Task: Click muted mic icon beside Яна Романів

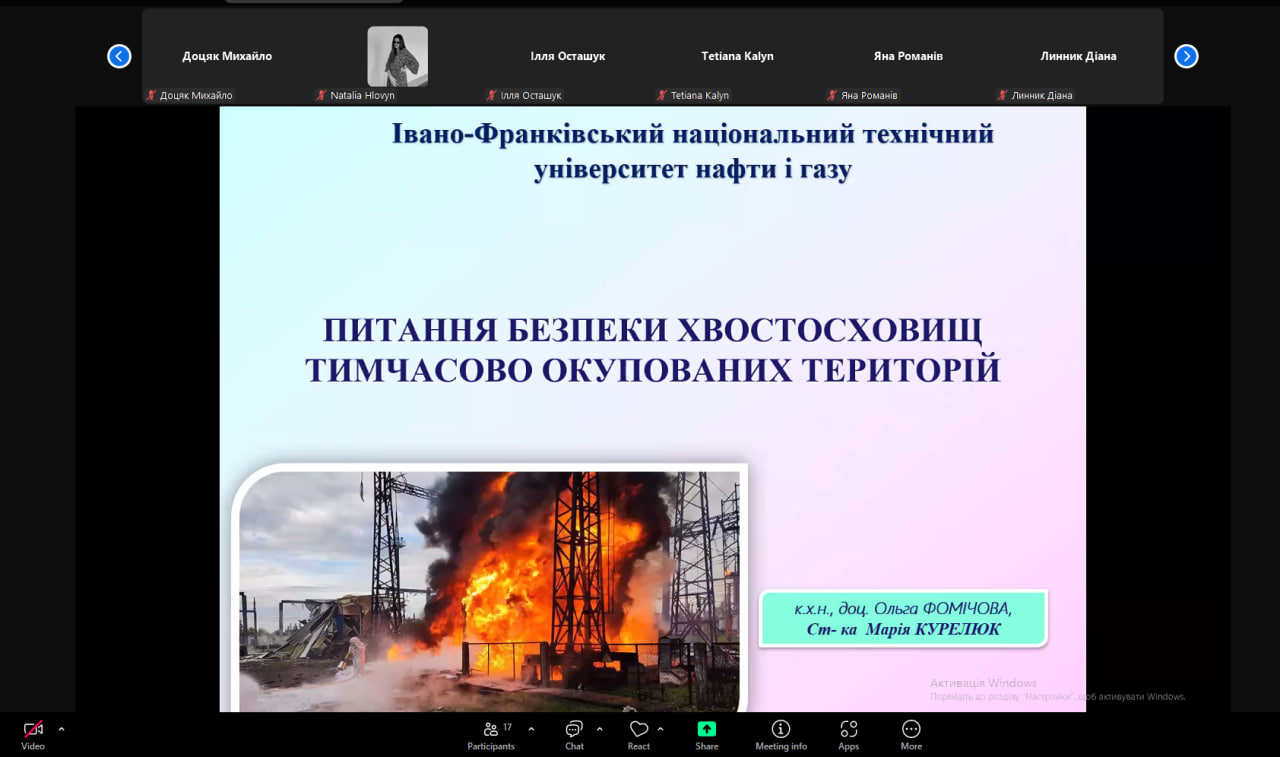Action: [832, 96]
